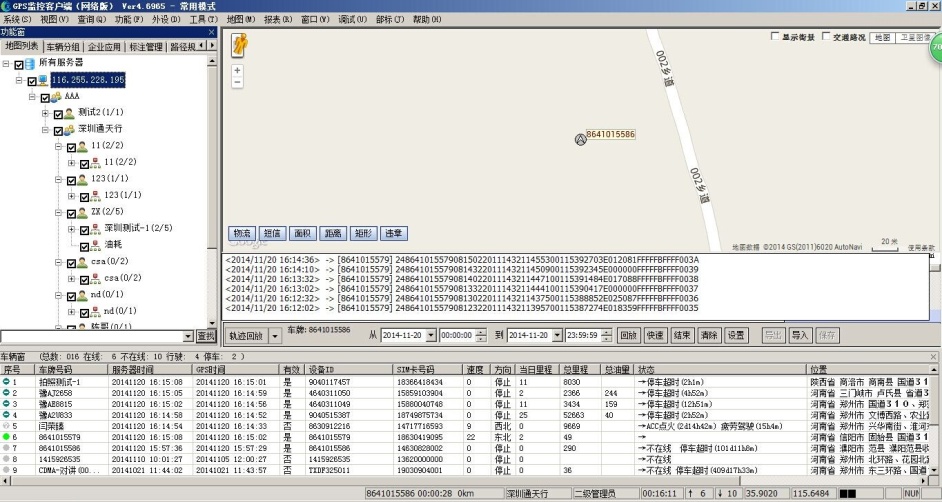Switch to the 车辆分组 tab

pos(63,46)
